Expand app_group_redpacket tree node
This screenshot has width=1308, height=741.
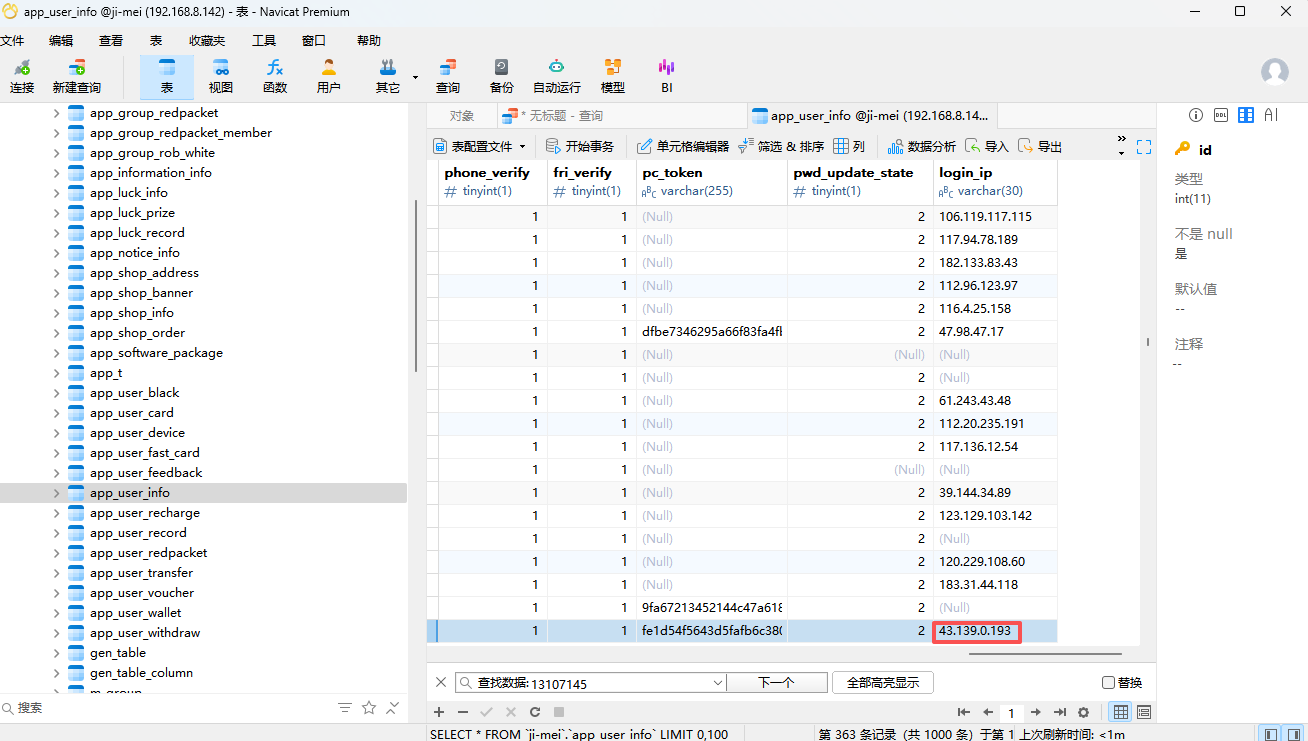point(56,113)
